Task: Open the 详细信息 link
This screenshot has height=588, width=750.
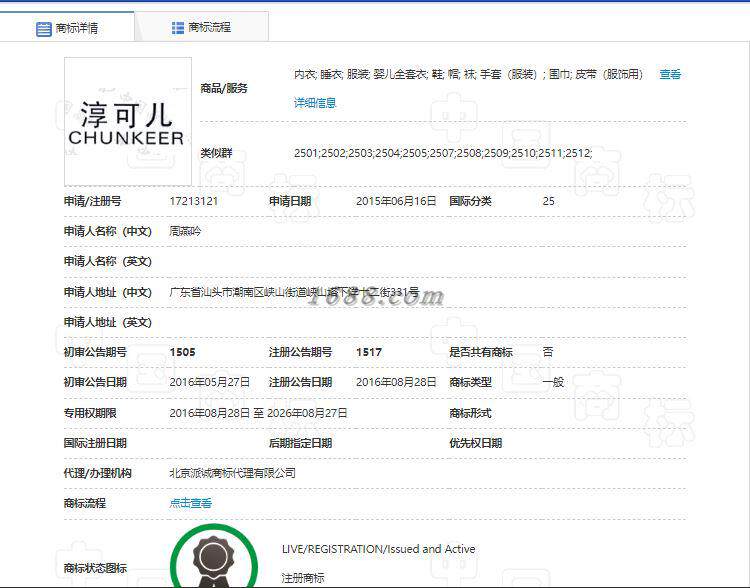Action: pos(315,103)
